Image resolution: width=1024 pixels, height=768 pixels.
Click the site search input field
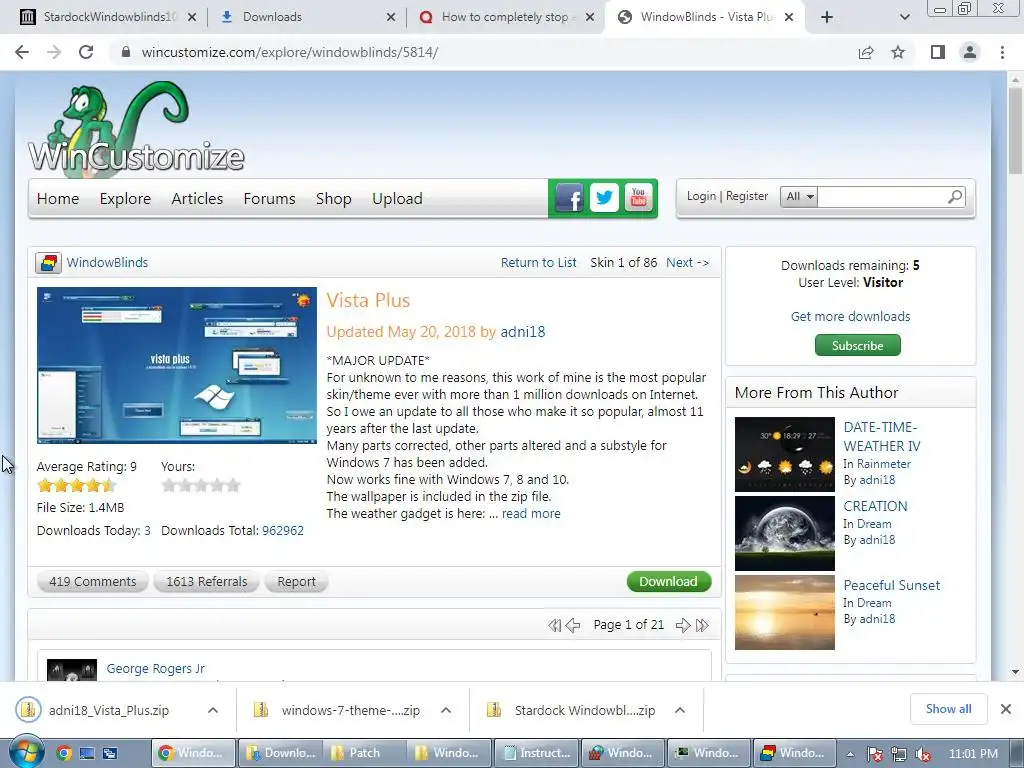coord(882,196)
